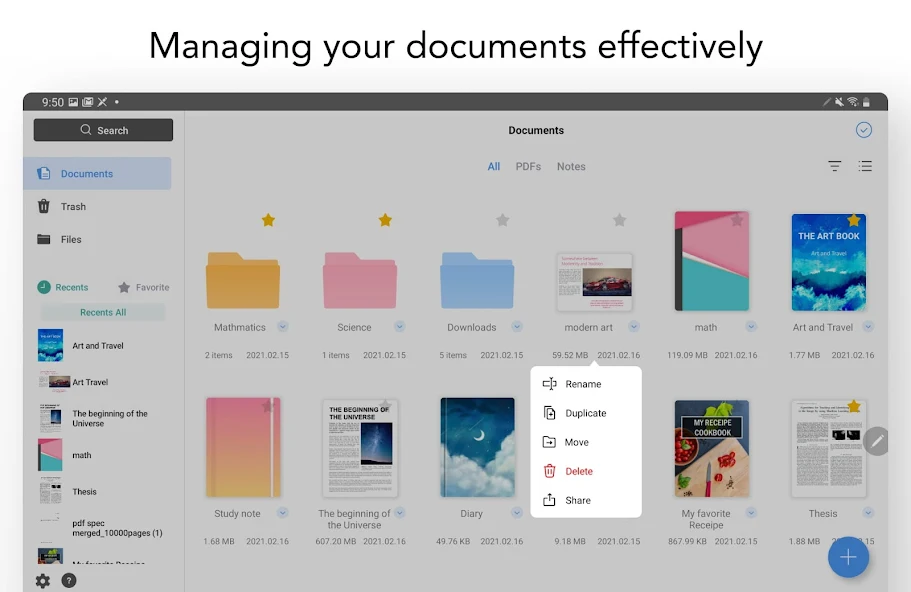
Task: Expand options arrow for My favorite Receipe
Action: pyautogui.click(x=751, y=512)
